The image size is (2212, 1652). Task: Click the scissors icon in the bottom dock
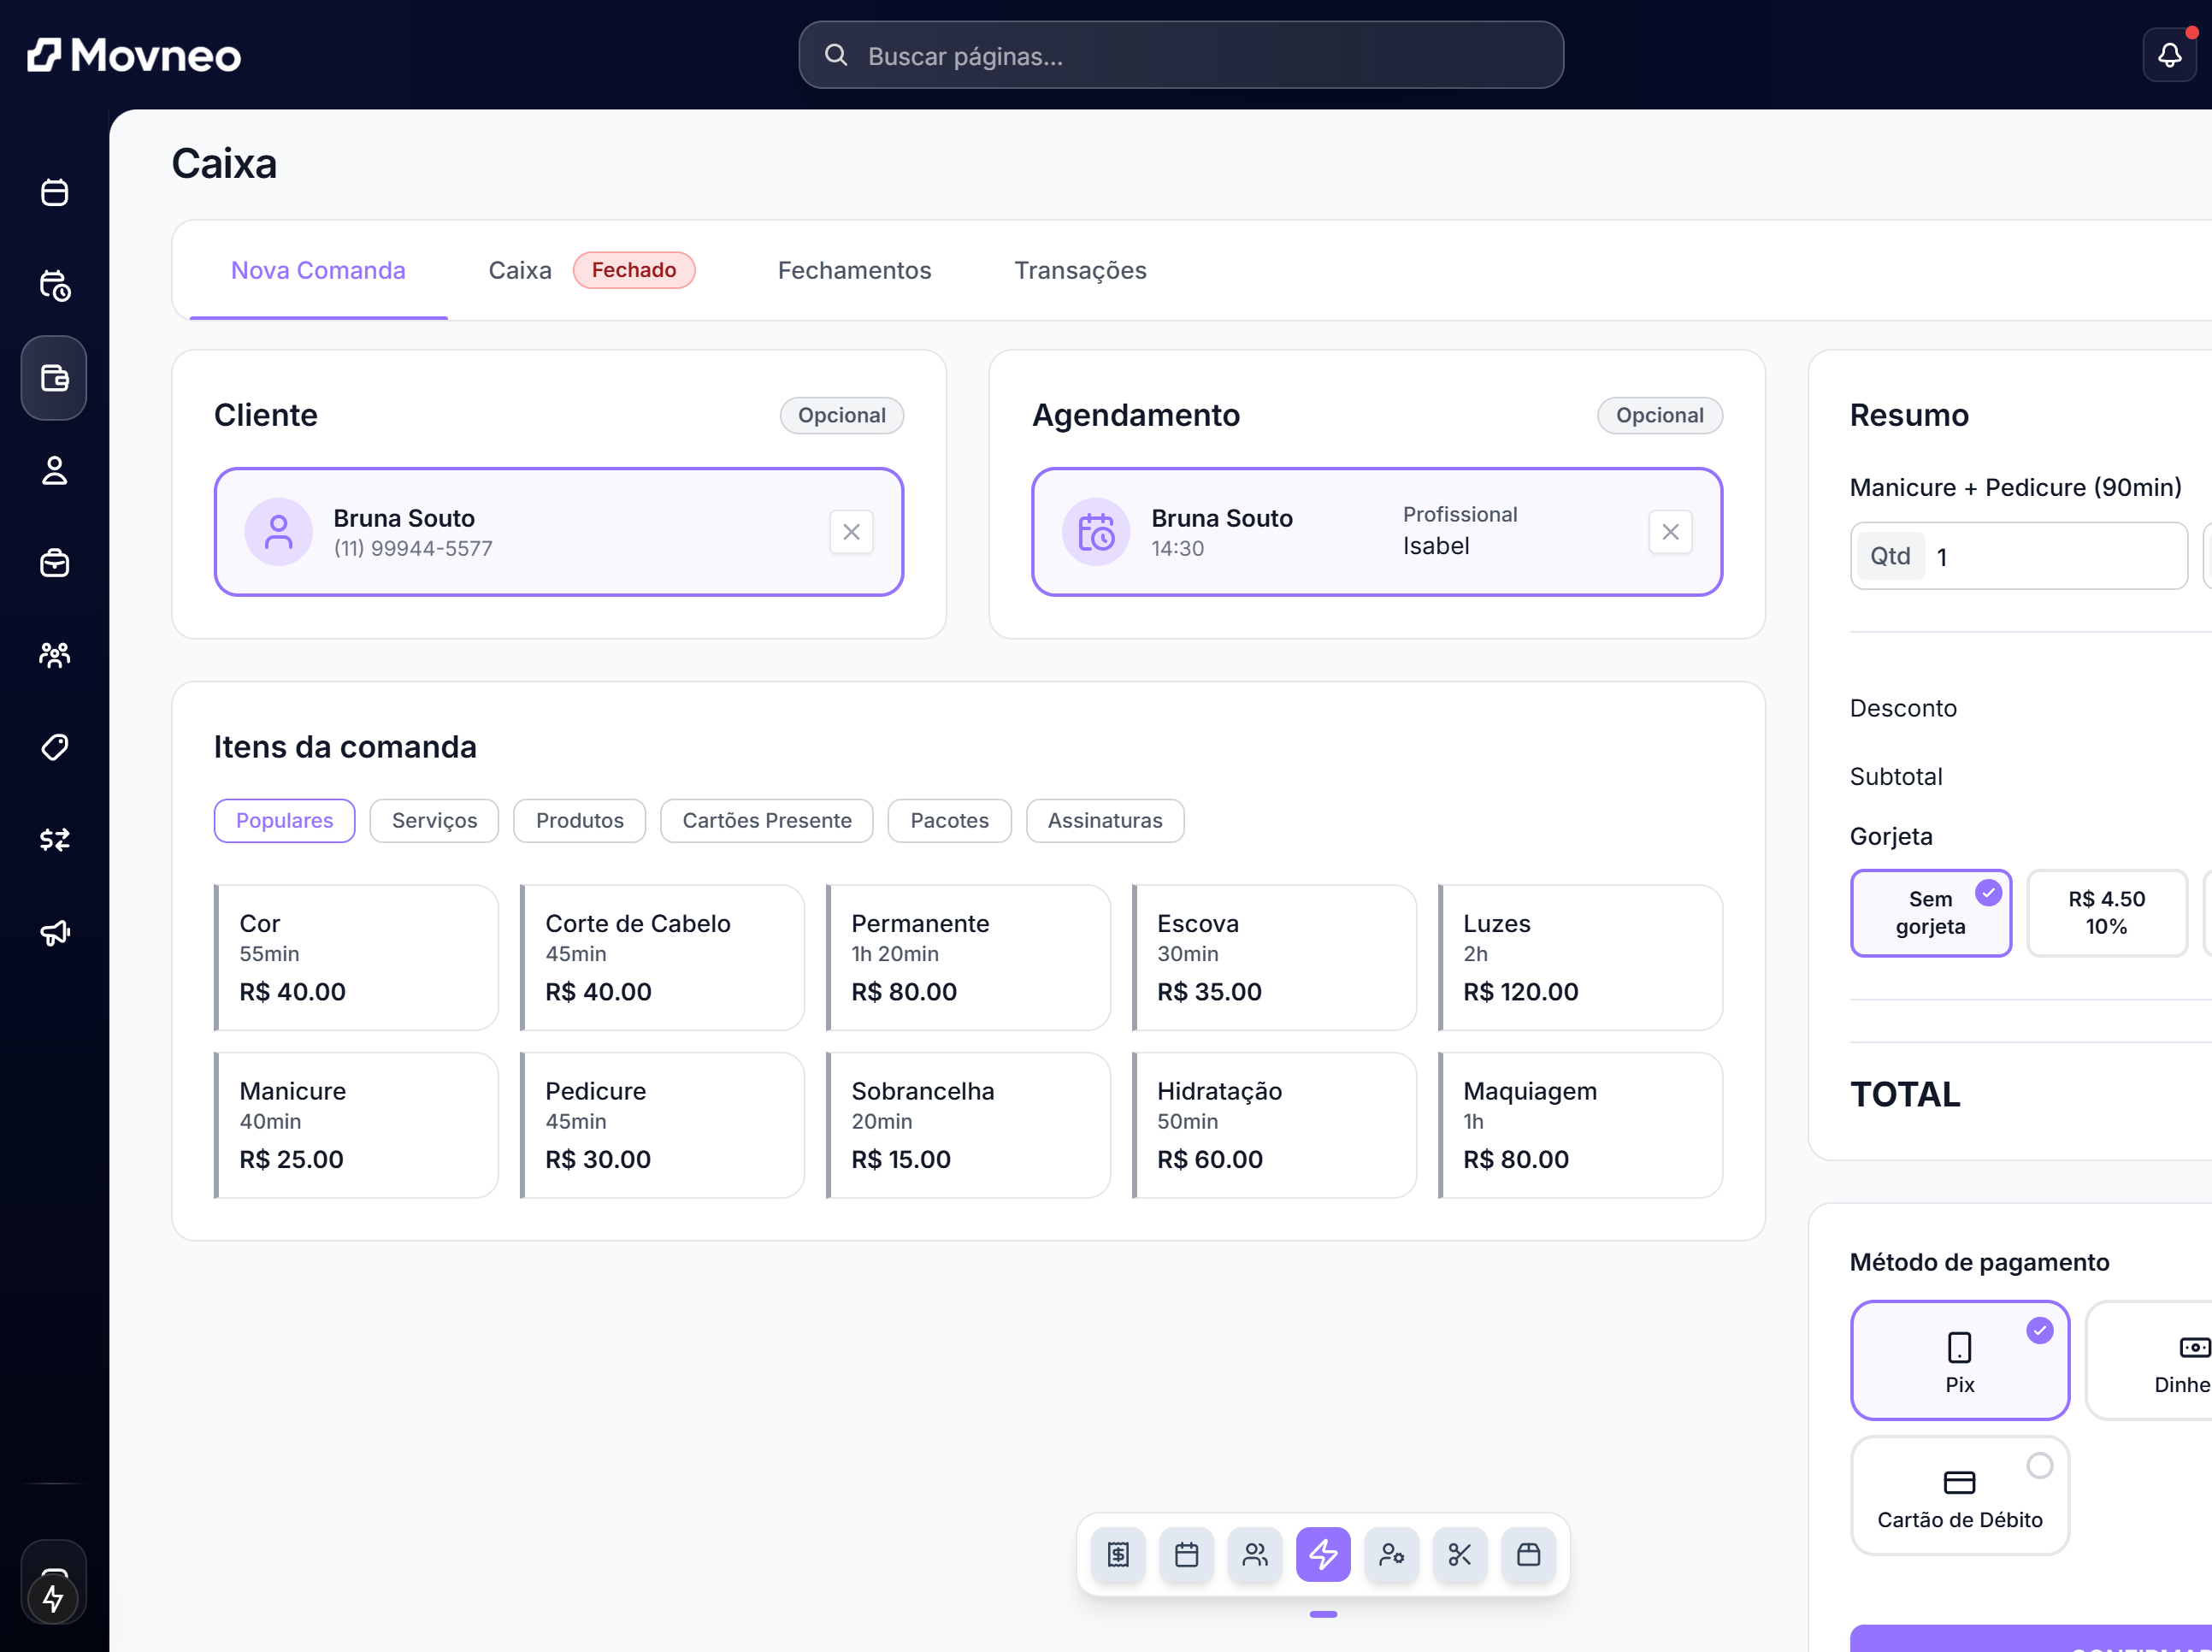click(1459, 1554)
